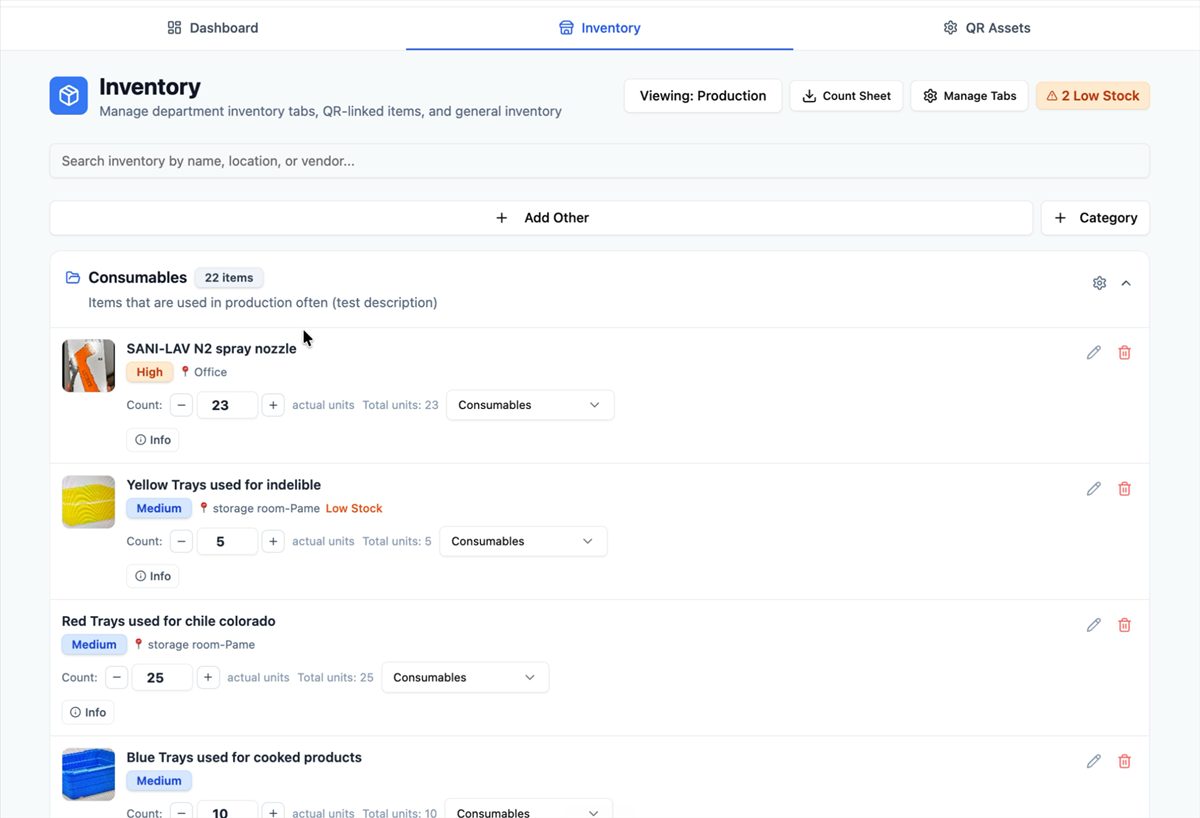This screenshot has width=1200, height=818.
Task: Switch to the Inventory tab
Action: click(x=599, y=28)
